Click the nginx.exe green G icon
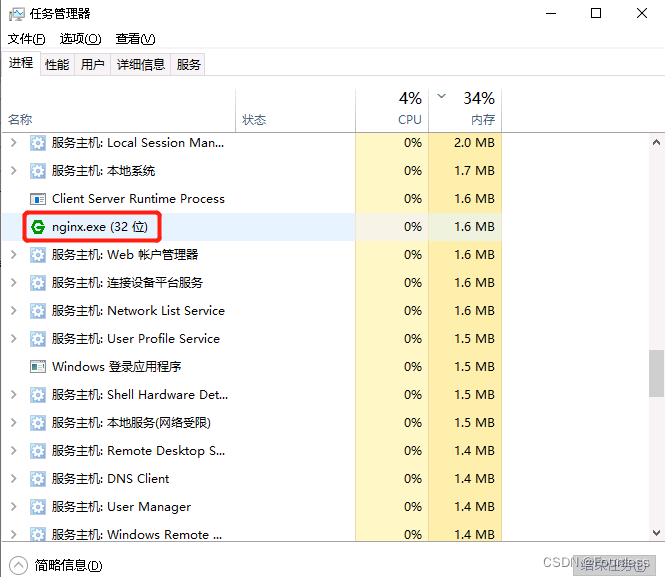The image size is (665, 577). [x=38, y=227]
